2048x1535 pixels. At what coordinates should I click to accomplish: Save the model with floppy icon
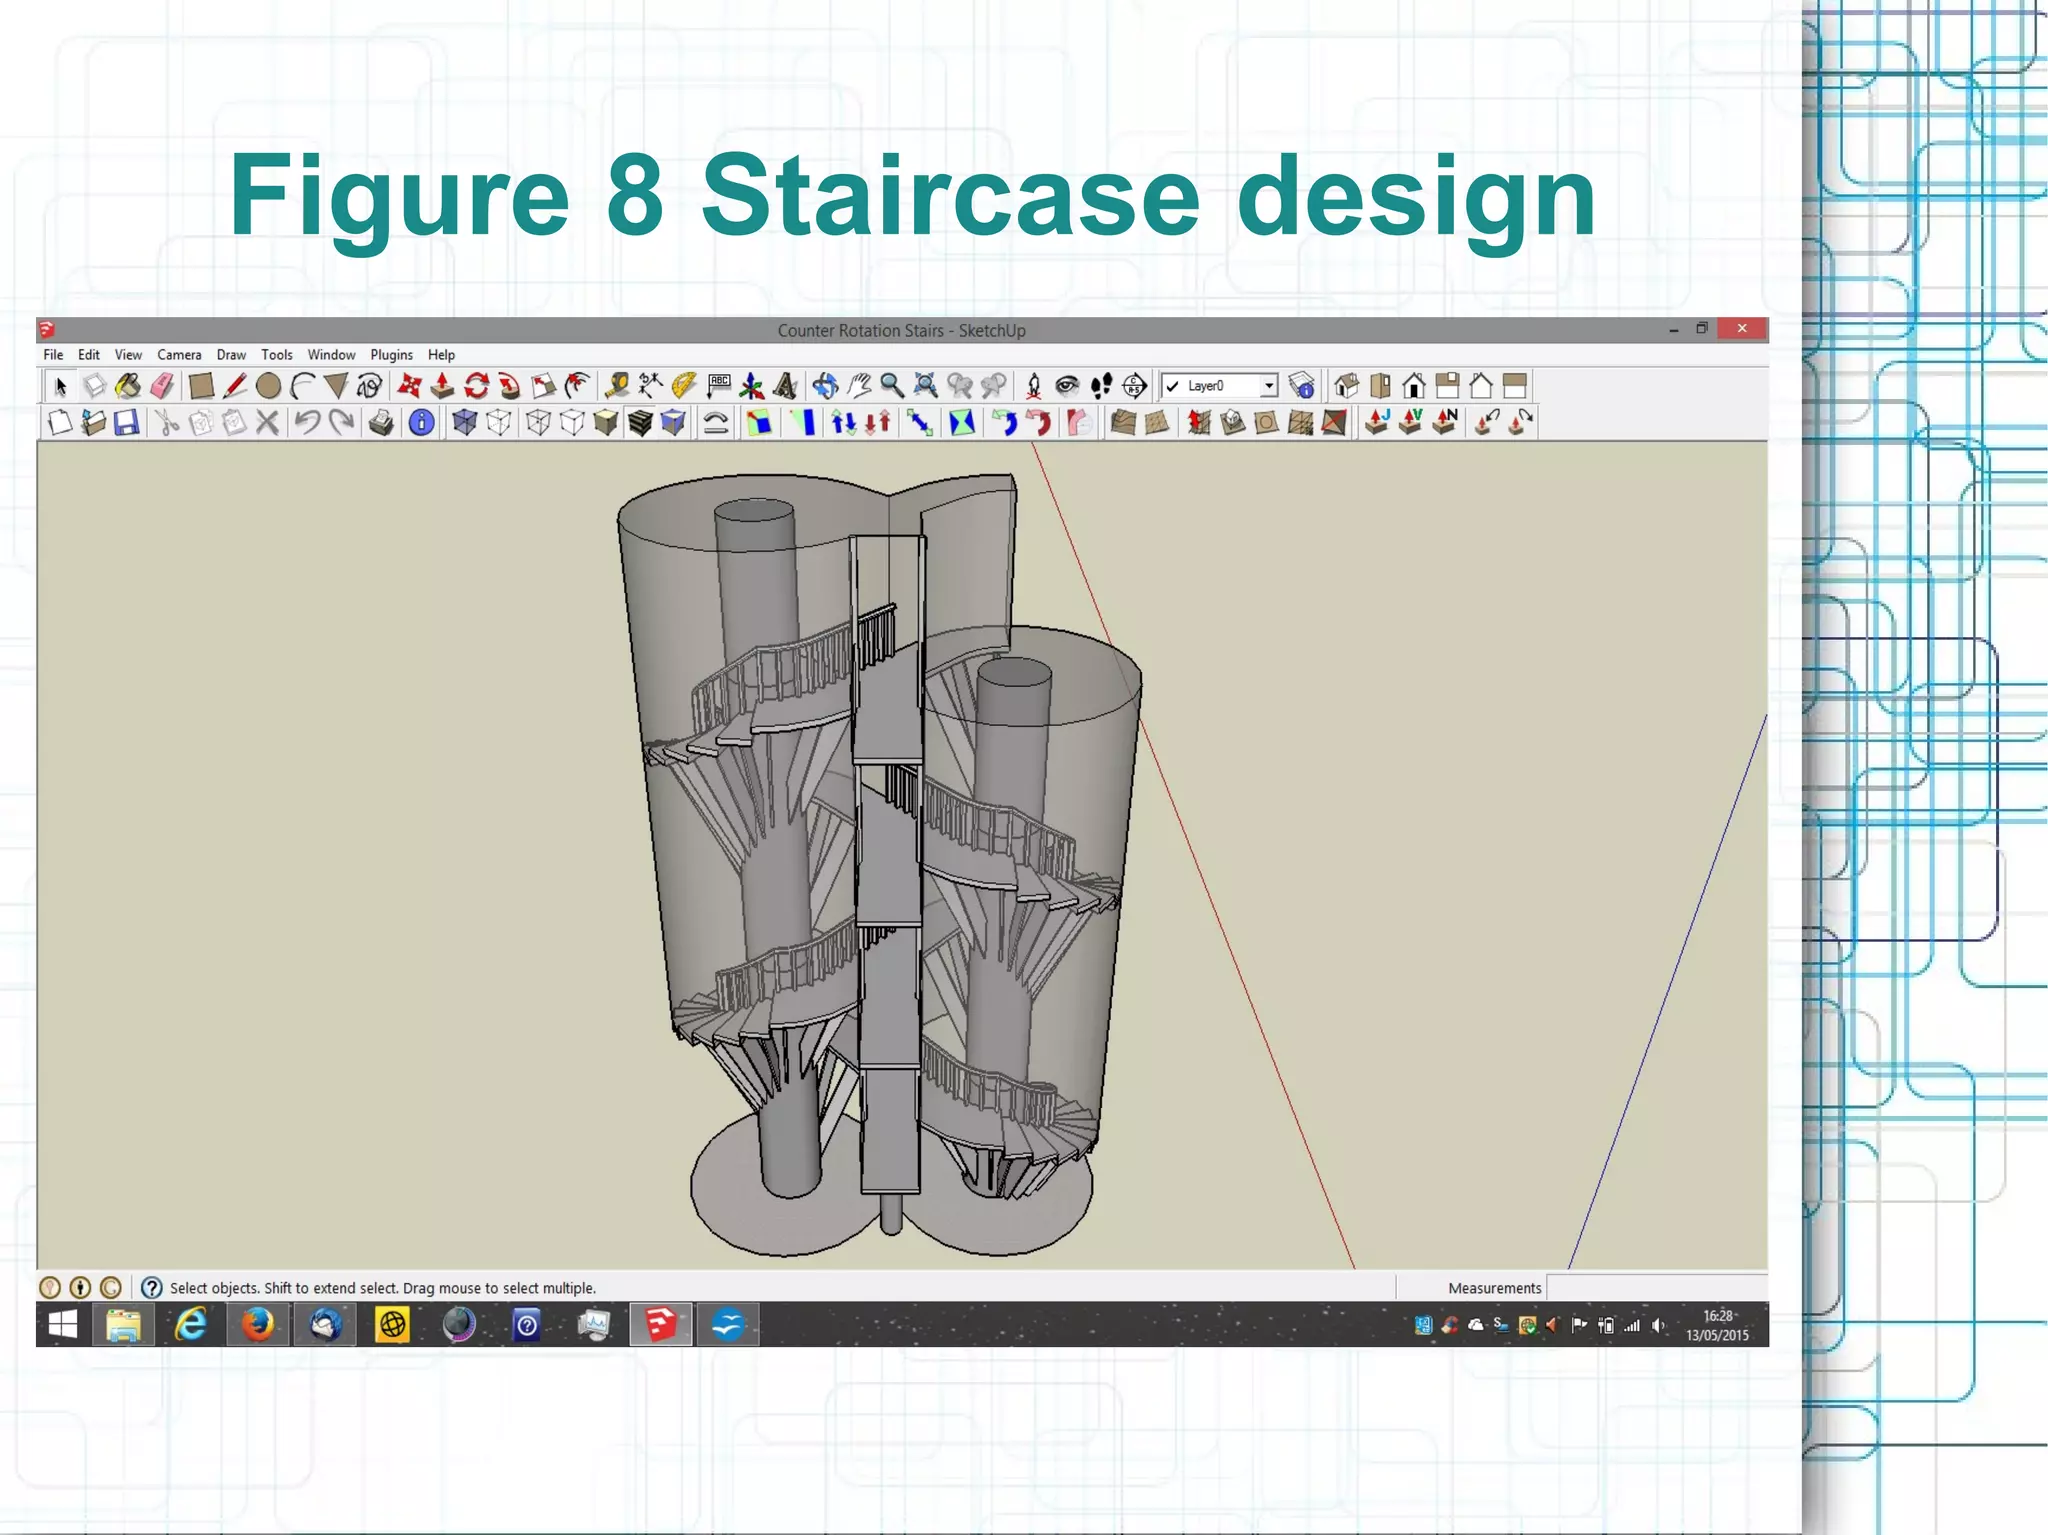[x=126, y=423]
